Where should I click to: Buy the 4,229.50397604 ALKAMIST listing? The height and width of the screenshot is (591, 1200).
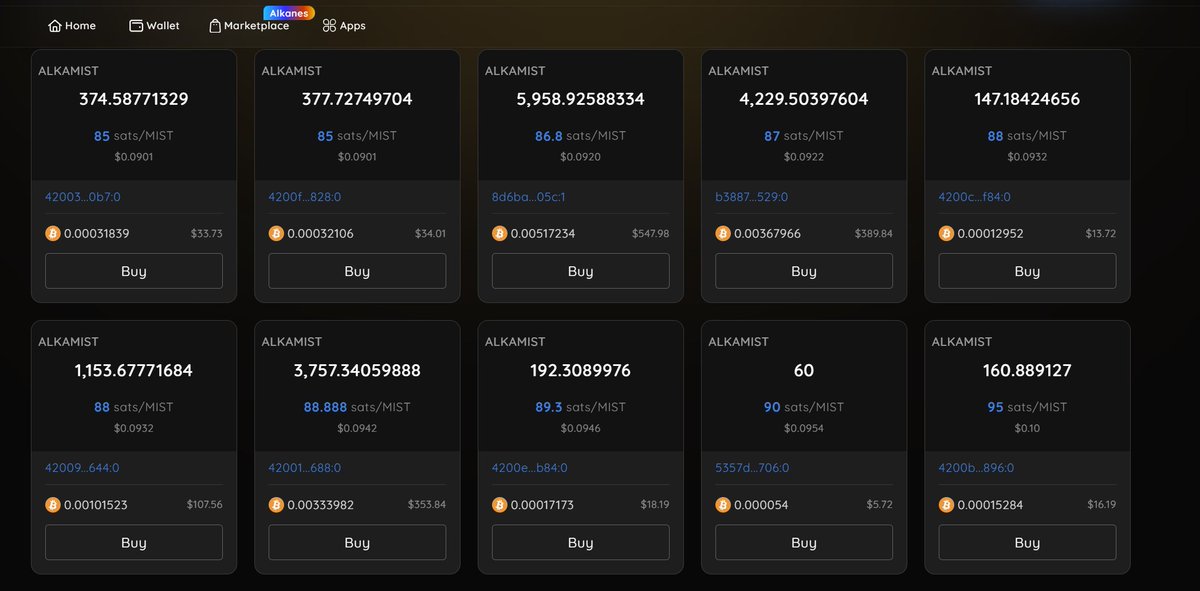pos(804,271)
